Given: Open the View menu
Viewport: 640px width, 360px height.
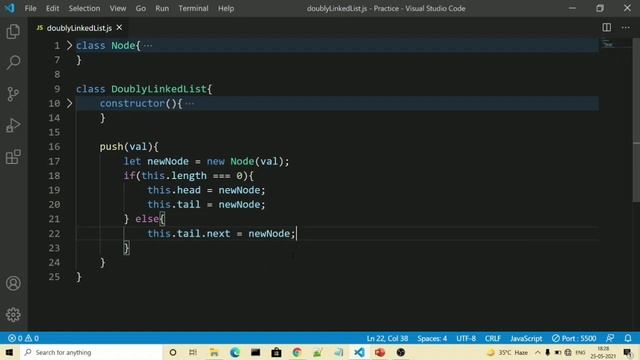Looking at the screenshot, I should coord(118,8).
